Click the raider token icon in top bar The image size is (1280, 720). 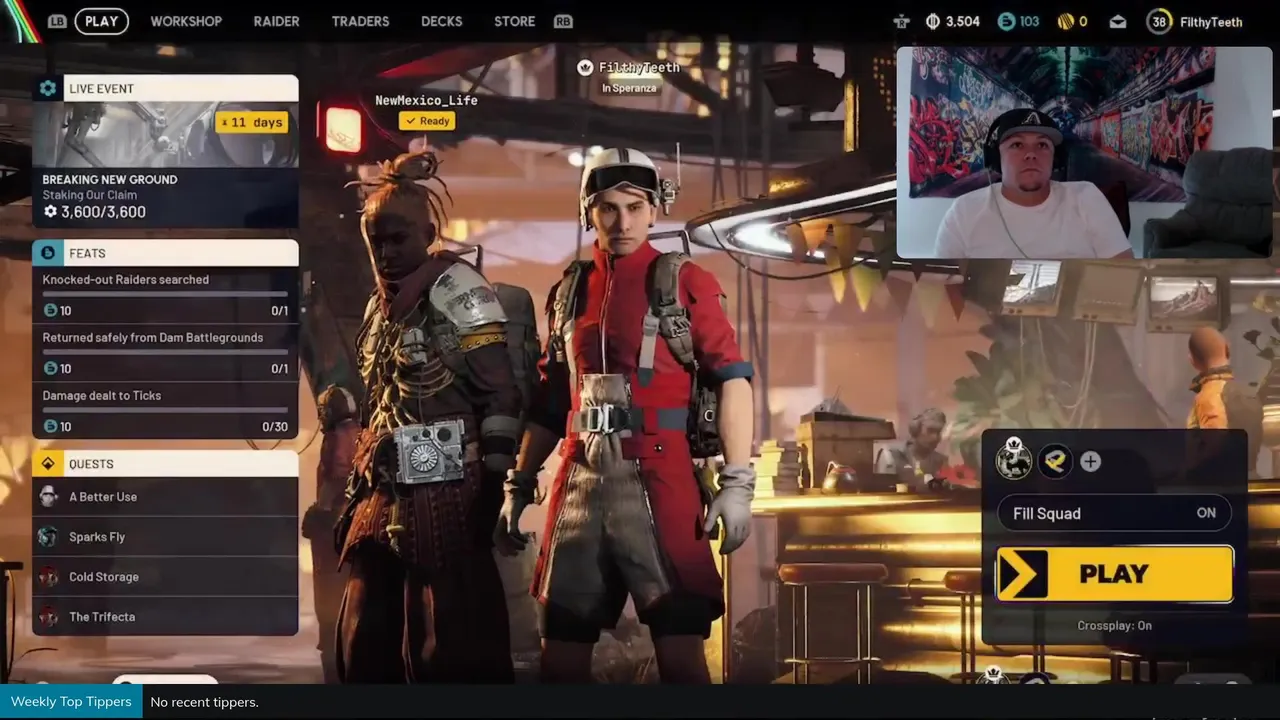coord(901,21)
